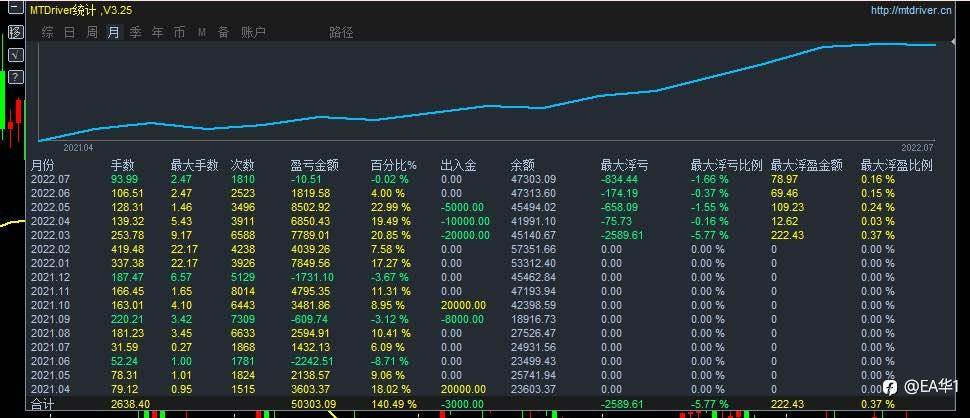Click the 最大浮盈金额 column header
The width and height of the screenshot is (970, 418).
(807, 166)
